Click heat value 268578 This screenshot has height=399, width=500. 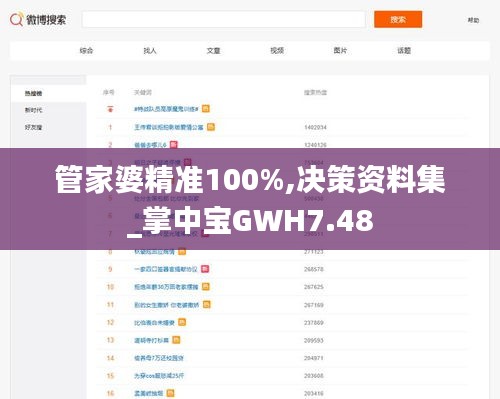coord(314,269)
